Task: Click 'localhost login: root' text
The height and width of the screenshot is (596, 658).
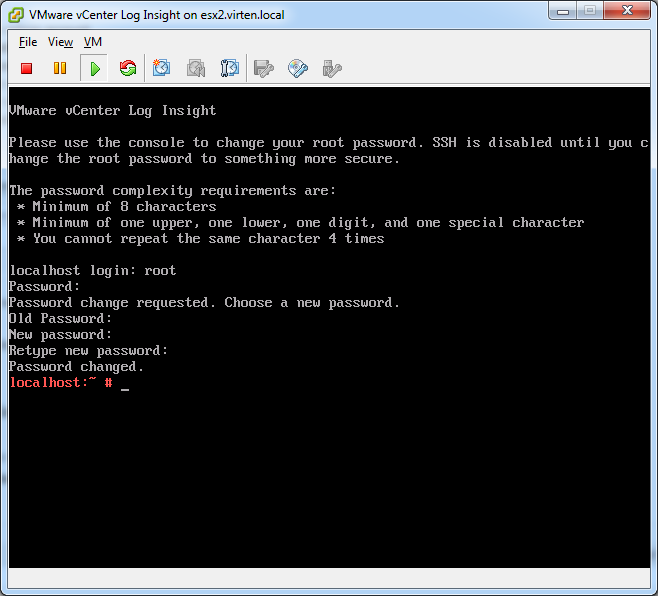Action: (93, 271)
